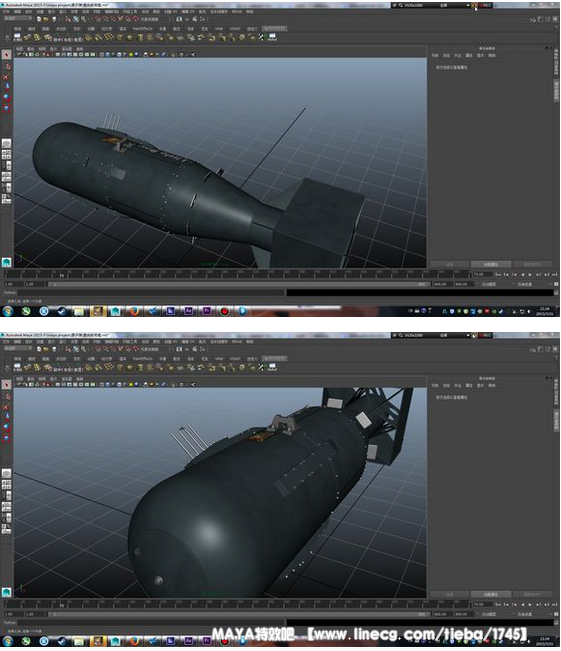
Task: Open After Effects from upper Windows taskbar
Action: tap(188, 311)
